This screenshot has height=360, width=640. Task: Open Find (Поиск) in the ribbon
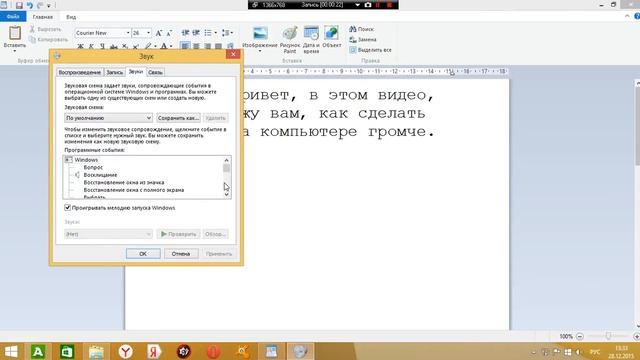[362, 29]
